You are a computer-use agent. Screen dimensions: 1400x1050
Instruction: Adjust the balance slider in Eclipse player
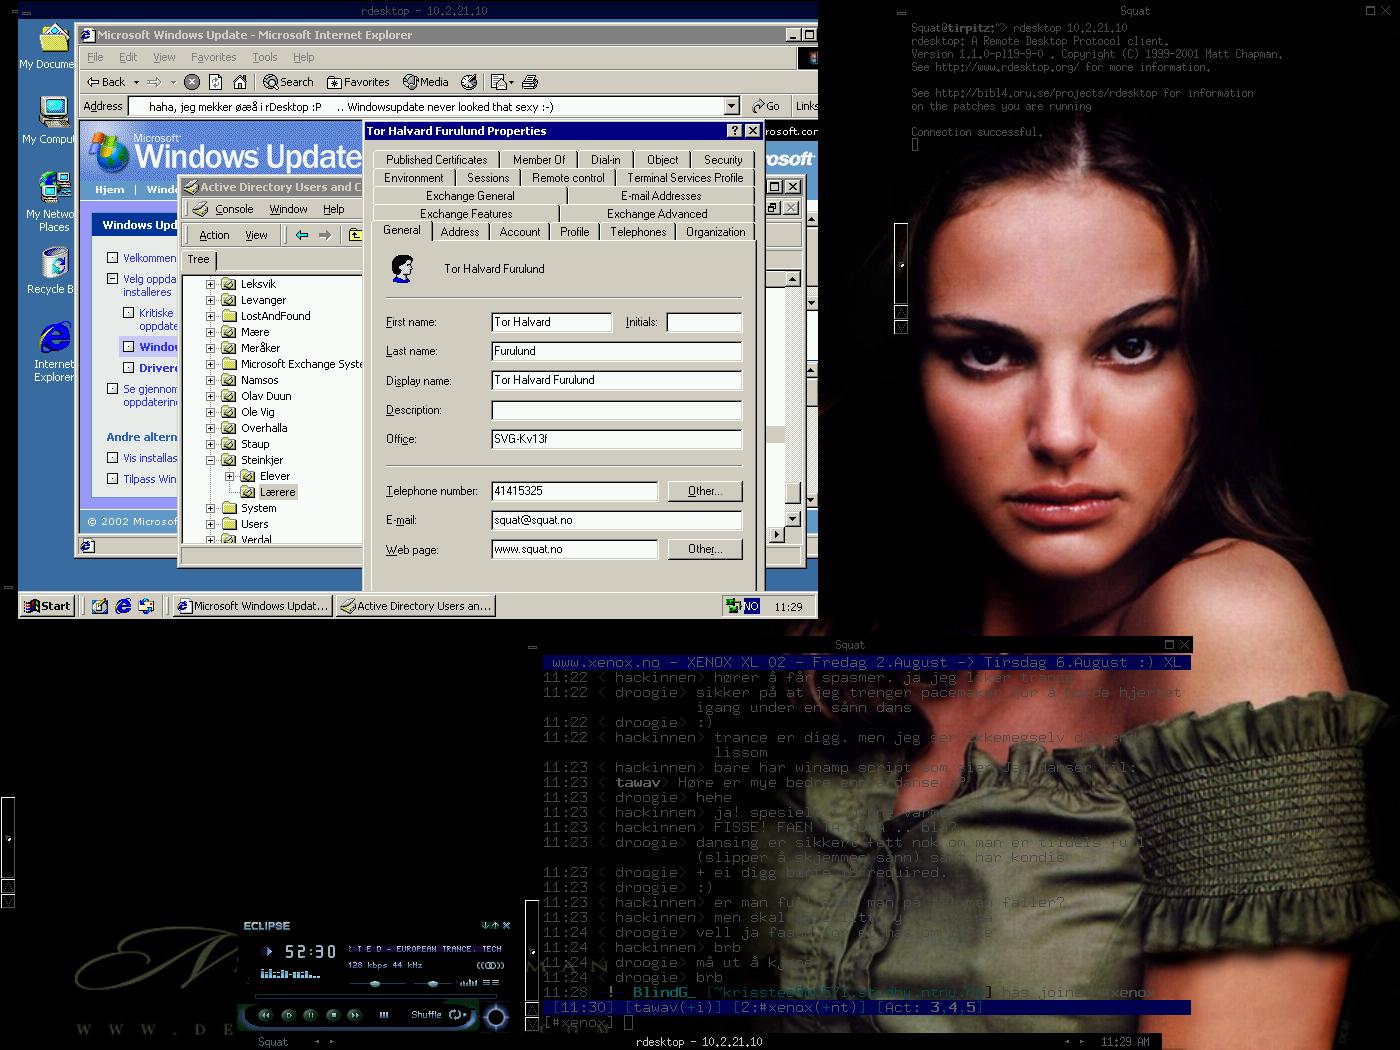click(x=433, y=984)
